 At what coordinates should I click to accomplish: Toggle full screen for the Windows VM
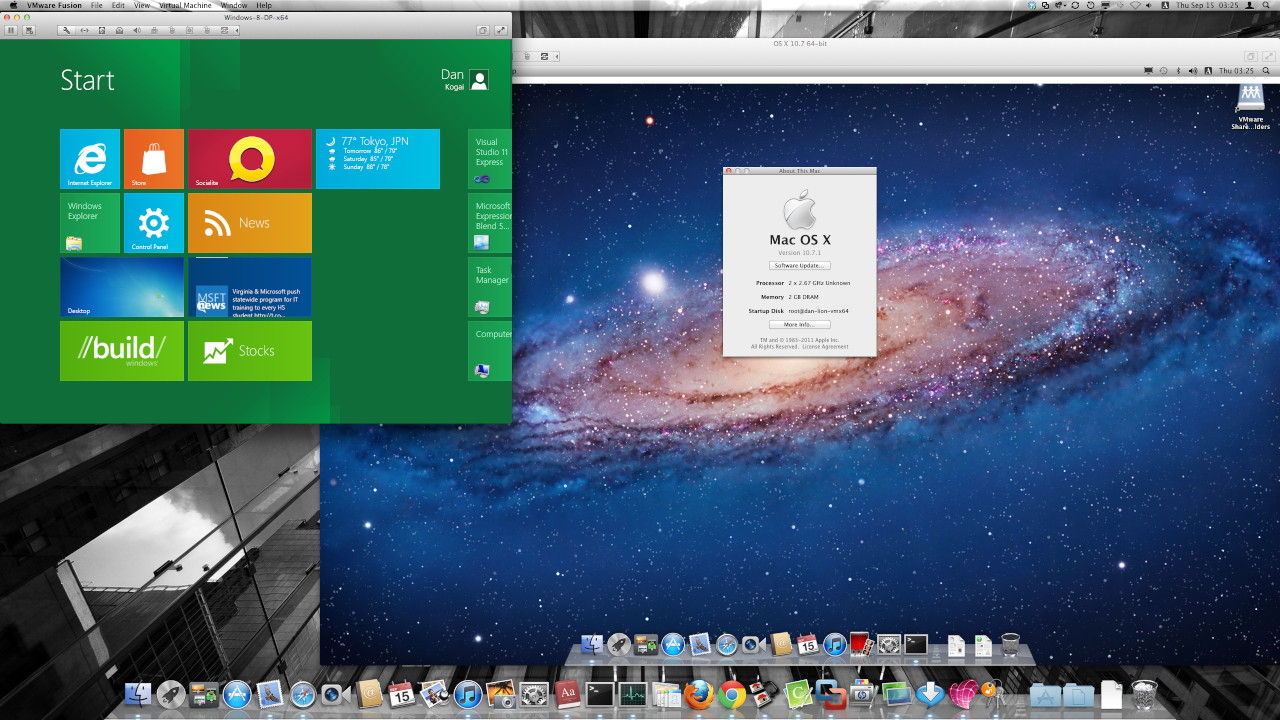(501, 31)
